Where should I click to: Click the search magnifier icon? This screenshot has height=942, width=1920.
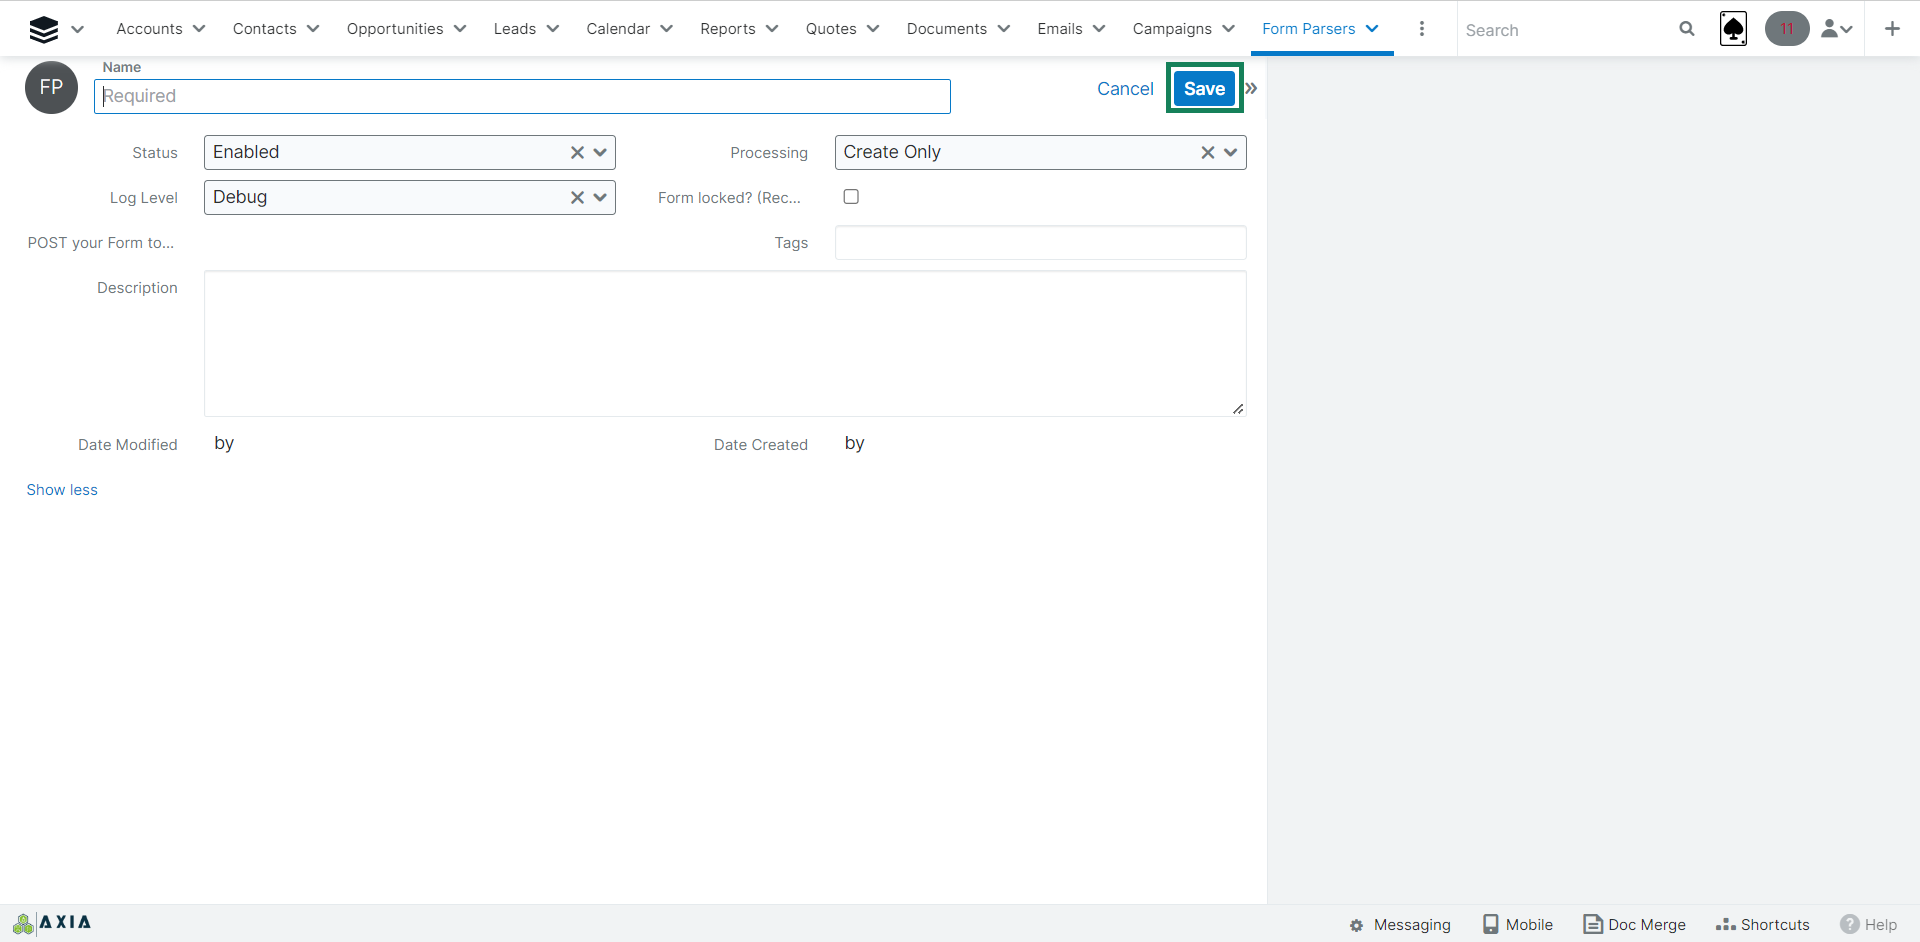1686,29
